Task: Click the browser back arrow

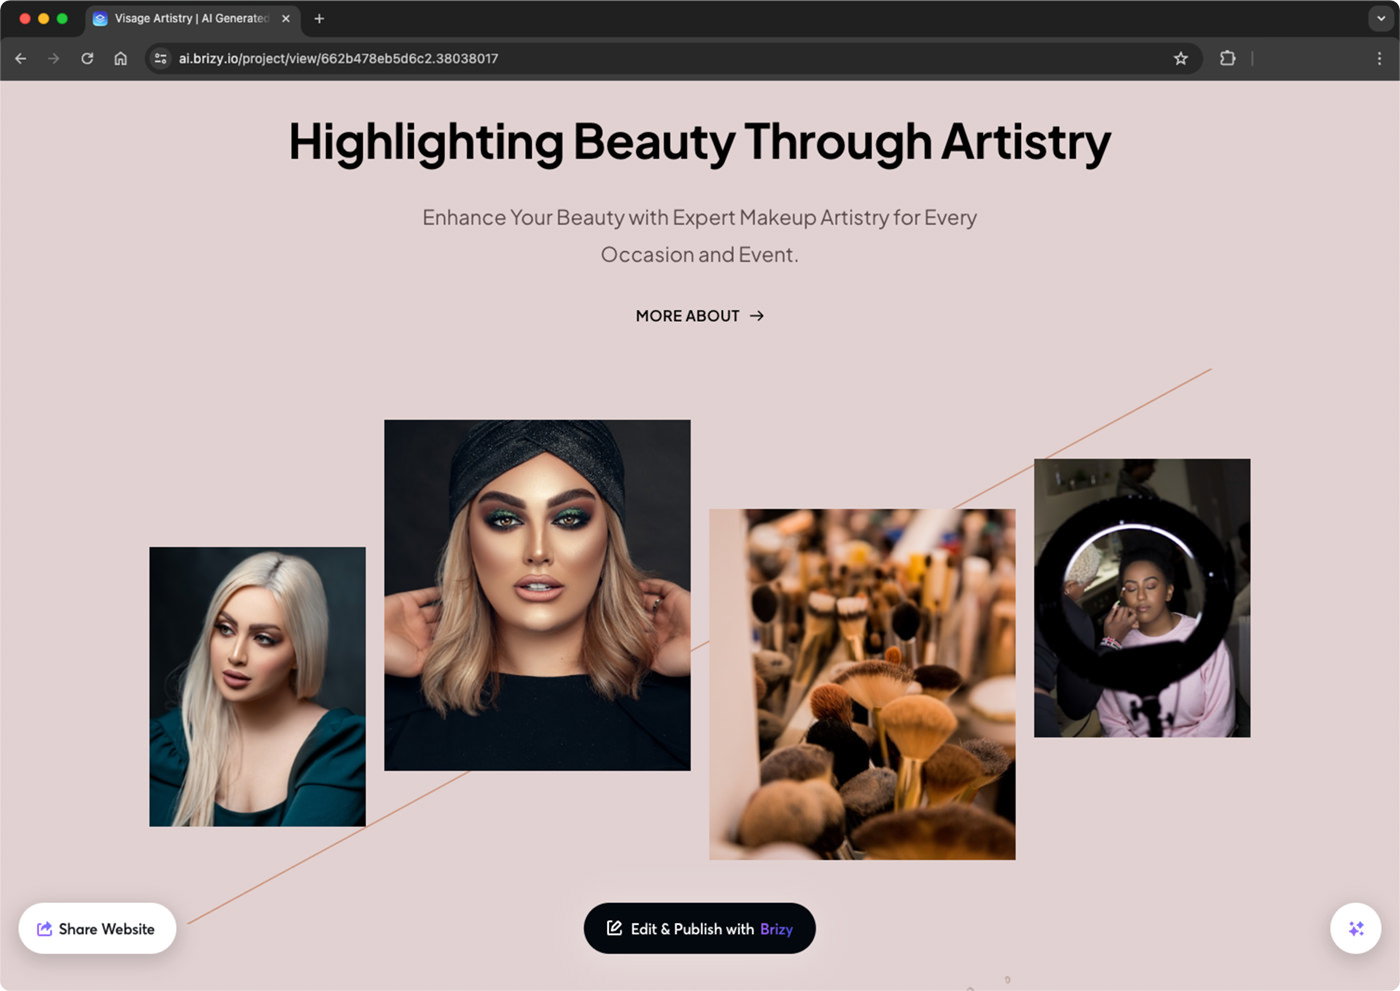Action: click(20, 58)
